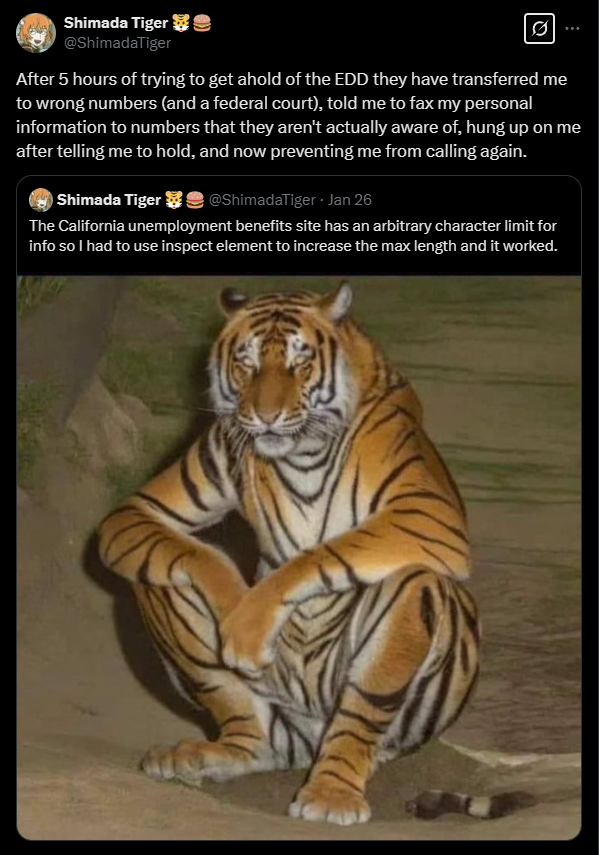The width and height of the screenshot is (599, 855).
Task: Click the small avatar in the quoted post
Action: (40, 200)
